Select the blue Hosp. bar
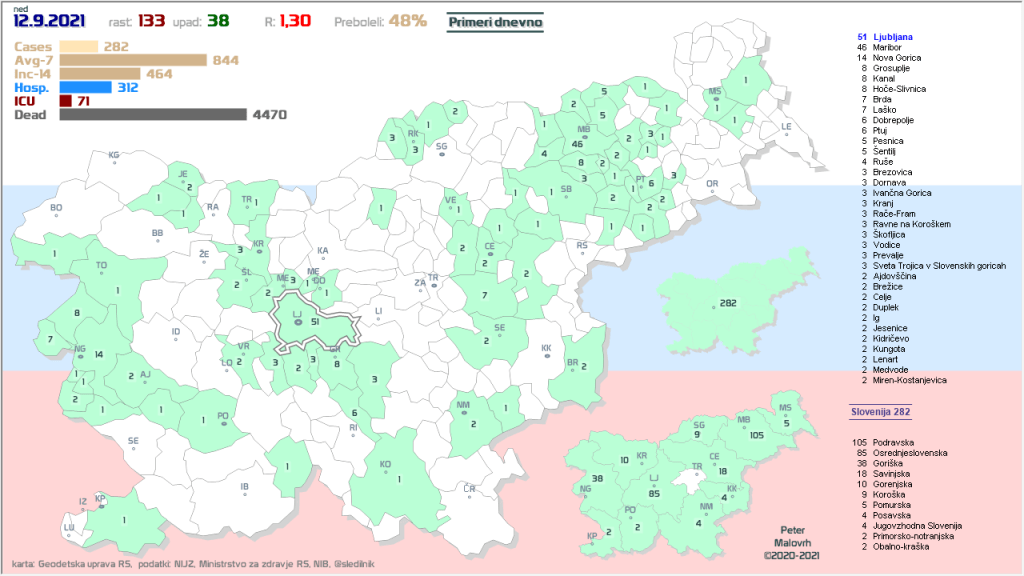 click(98, 87)
